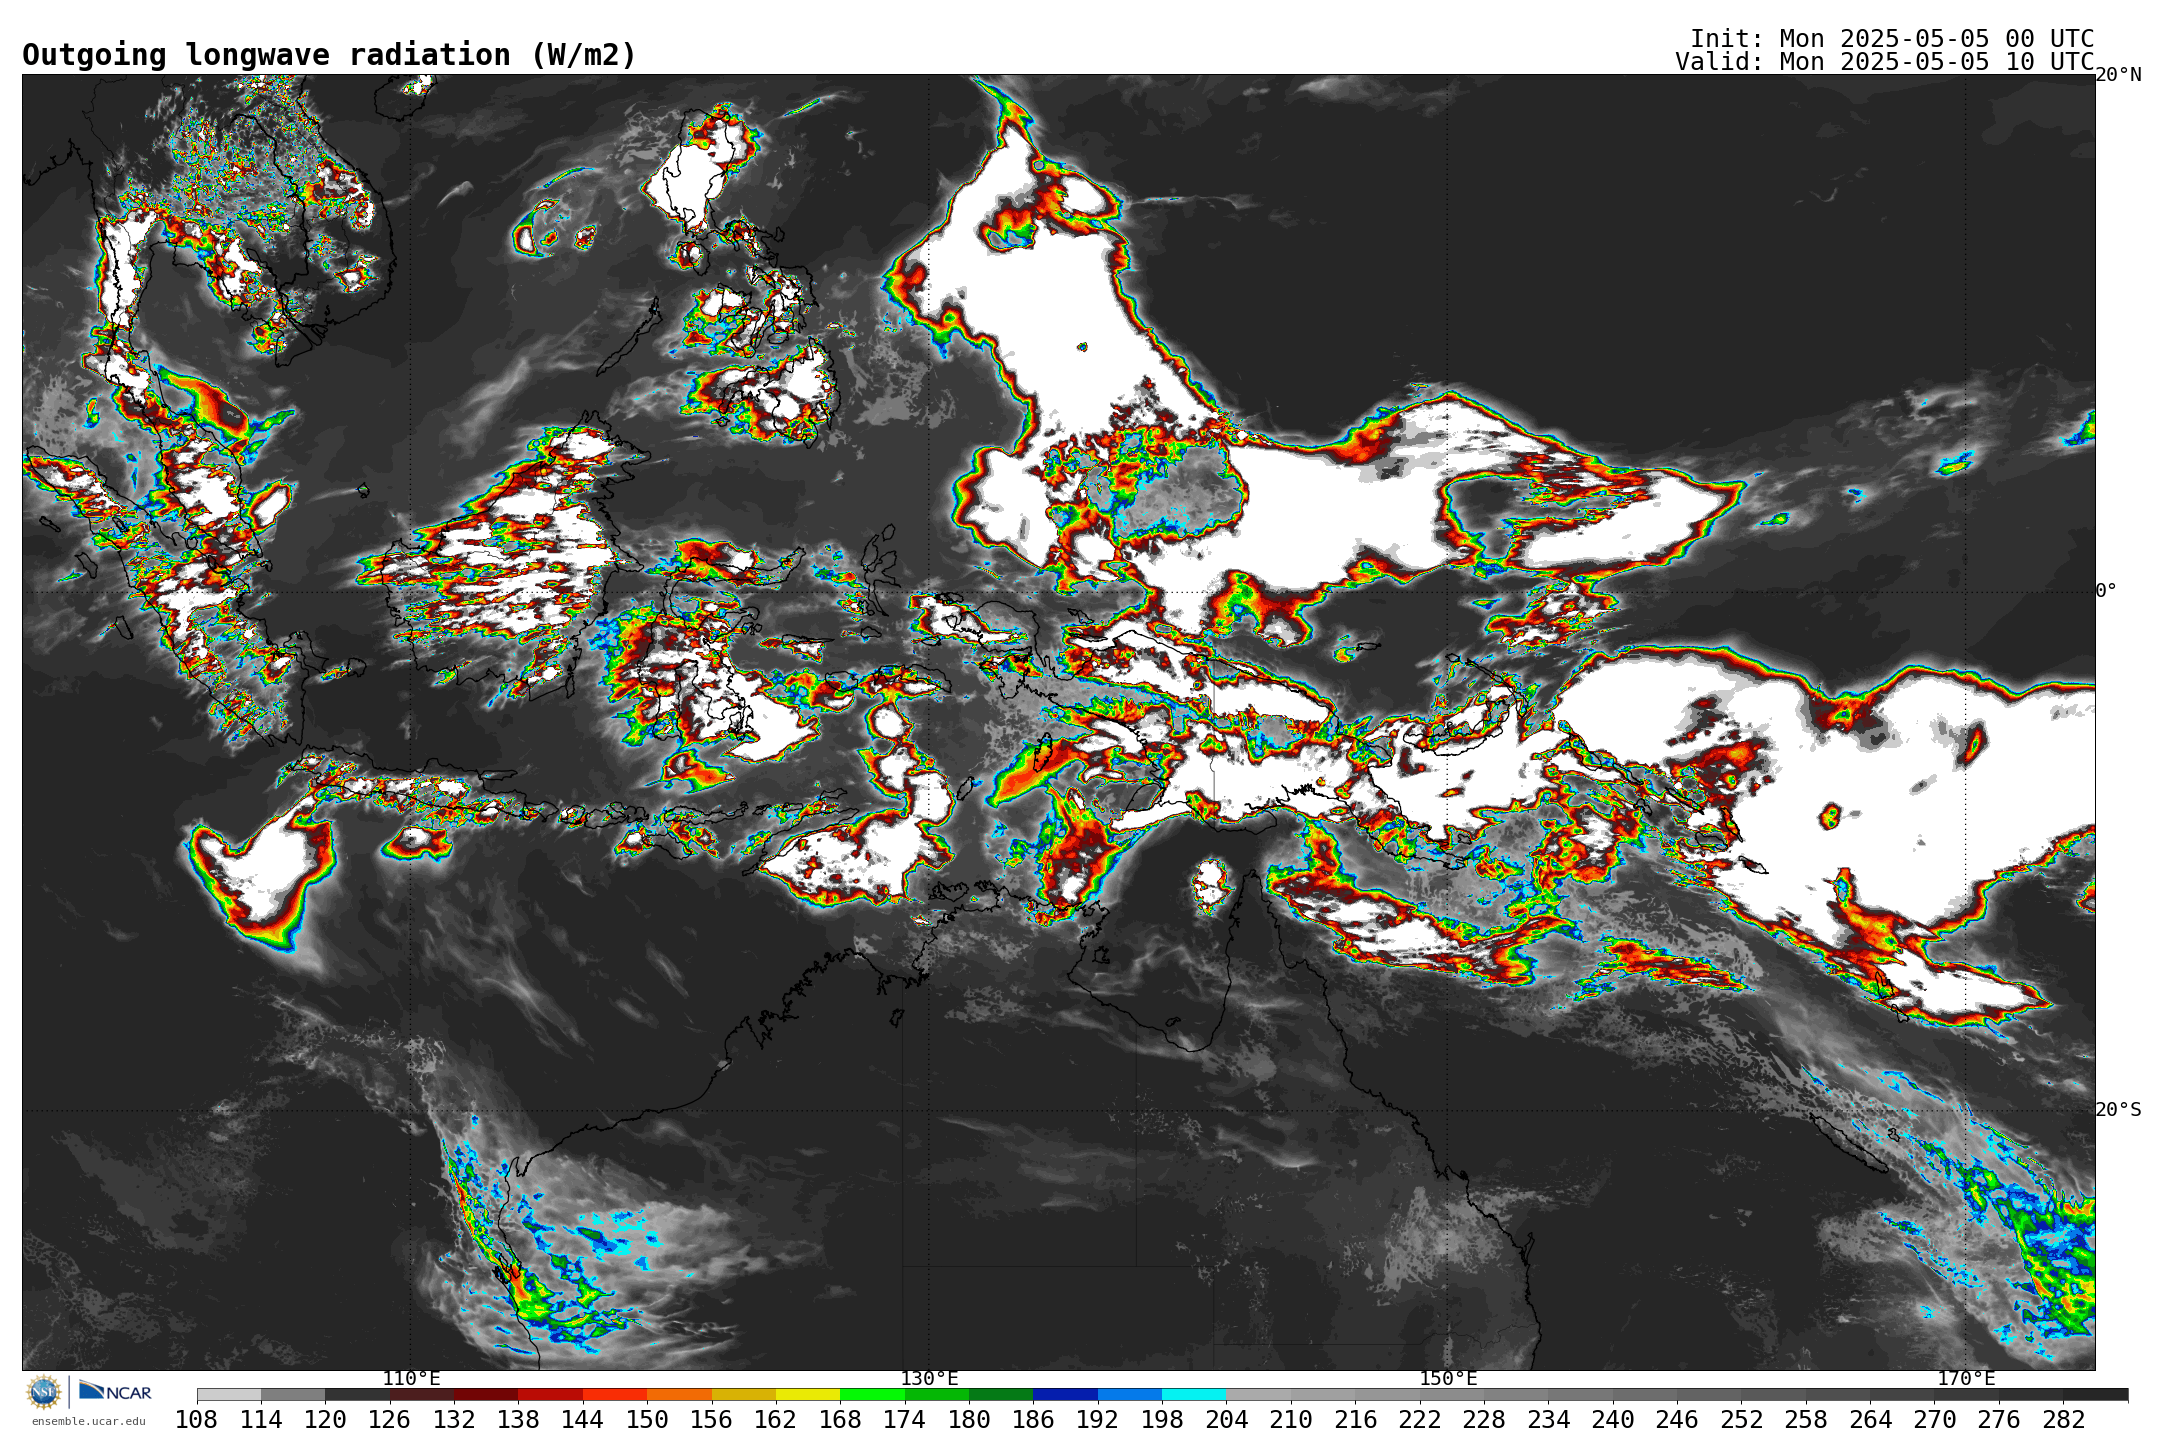Click the colorbar value 162
This screenshot has height=1433, width=2160.
(x=775, y=1420)
